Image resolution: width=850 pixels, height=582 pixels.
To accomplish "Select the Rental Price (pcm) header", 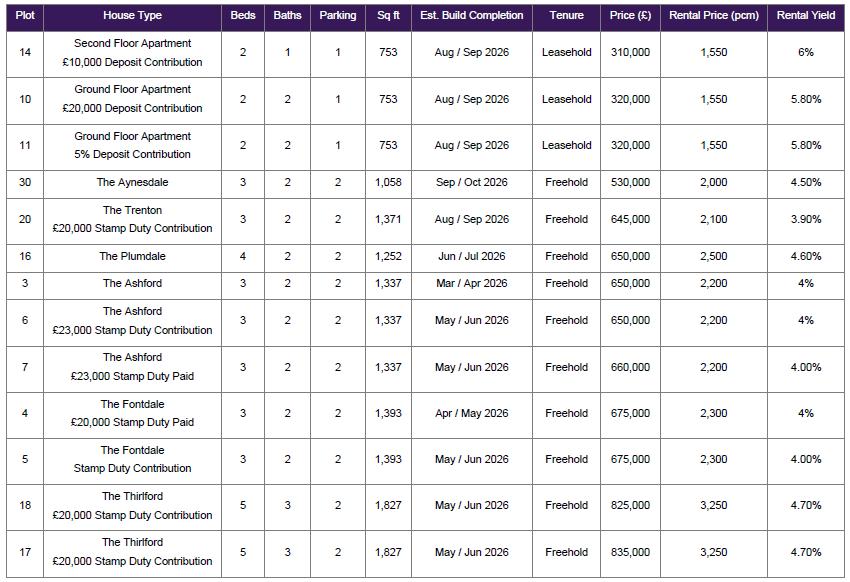I will pos(713,16).
